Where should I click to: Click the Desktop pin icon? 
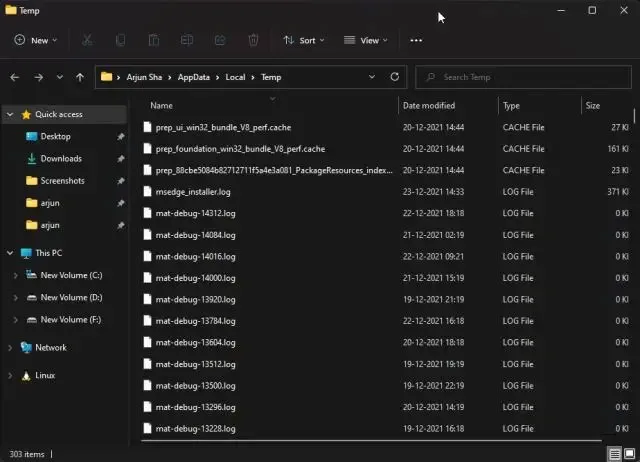point(121,137)
